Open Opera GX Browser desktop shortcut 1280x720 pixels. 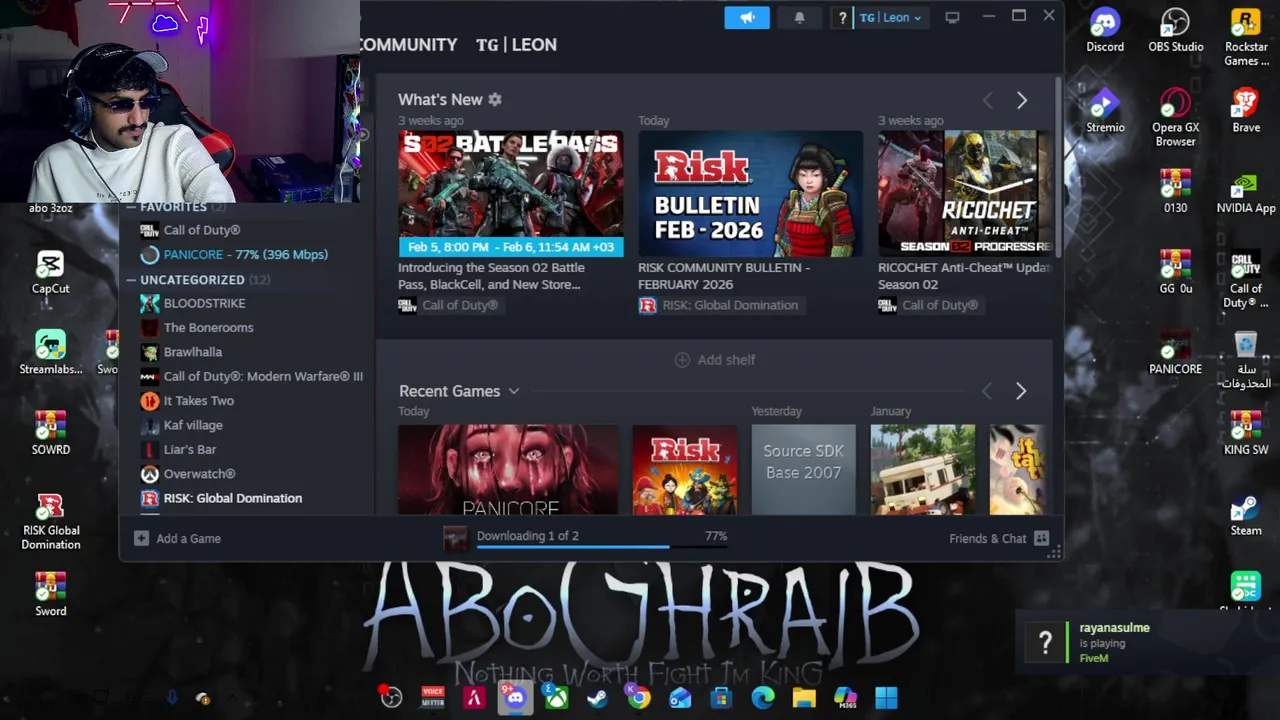[x=1175, y=118]
